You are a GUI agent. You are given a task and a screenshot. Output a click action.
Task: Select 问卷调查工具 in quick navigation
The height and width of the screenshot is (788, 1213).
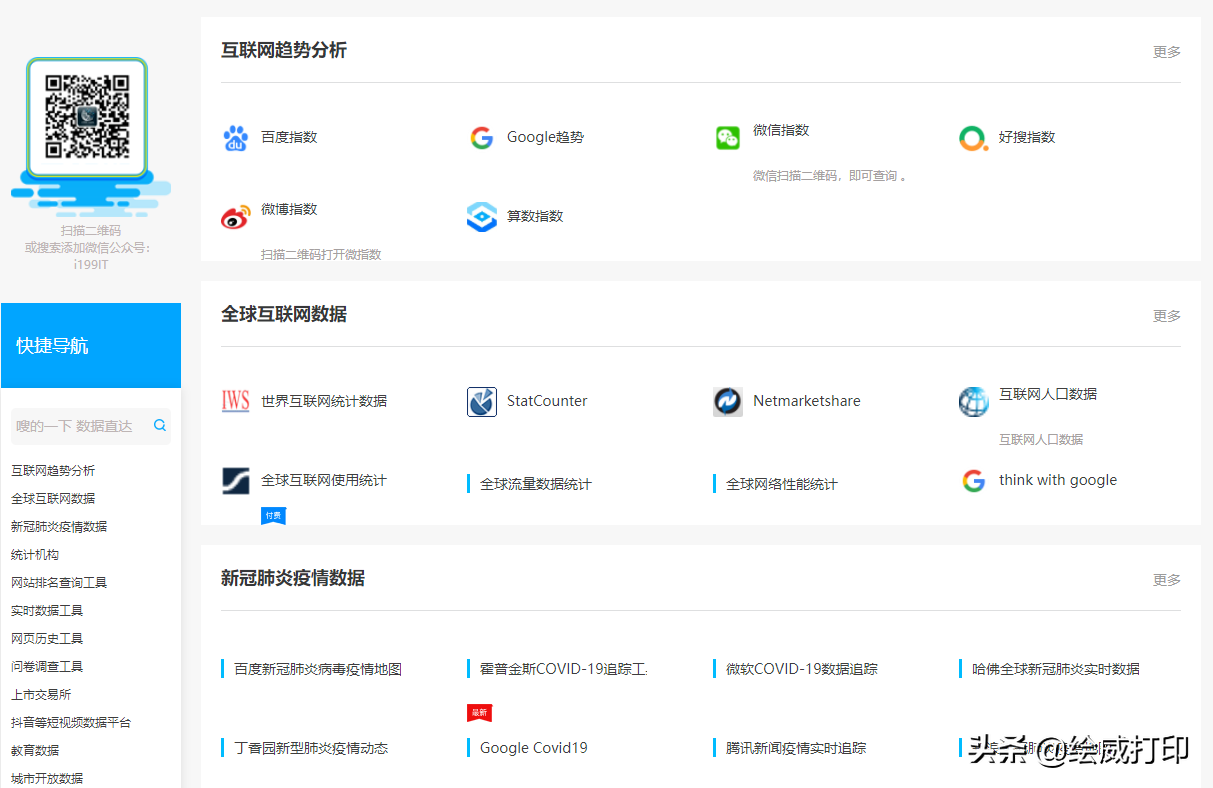click(47, 667)
